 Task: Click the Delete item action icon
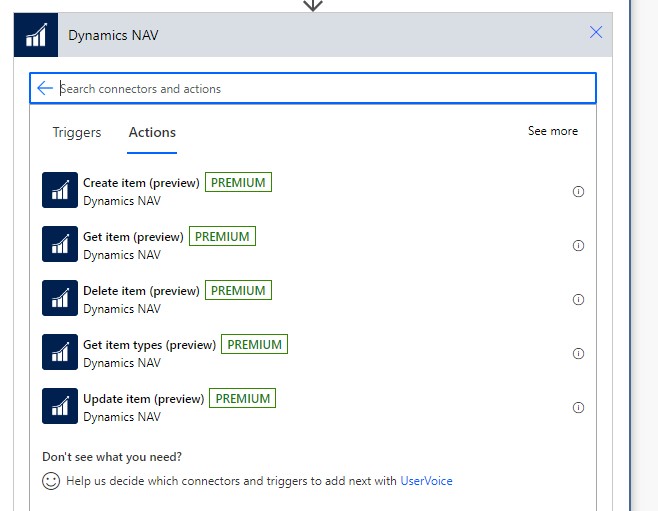click(x=60, y=298)
